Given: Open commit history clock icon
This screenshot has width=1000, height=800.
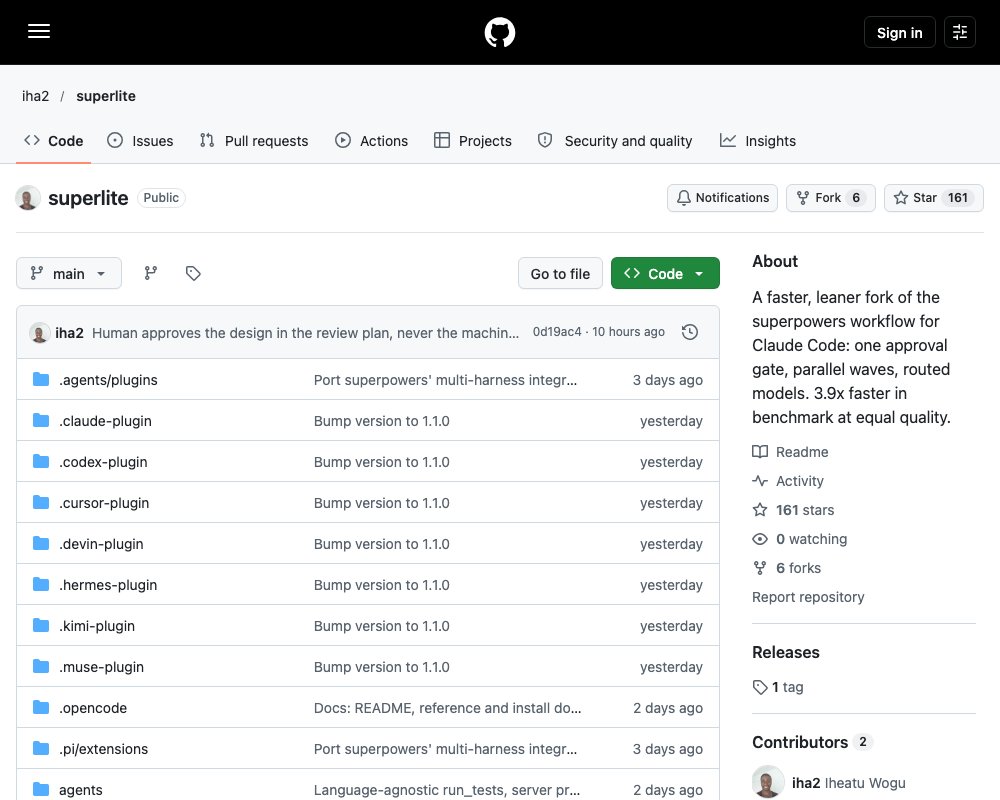Looking at the screenshot, I should click(x=689, y=332).
